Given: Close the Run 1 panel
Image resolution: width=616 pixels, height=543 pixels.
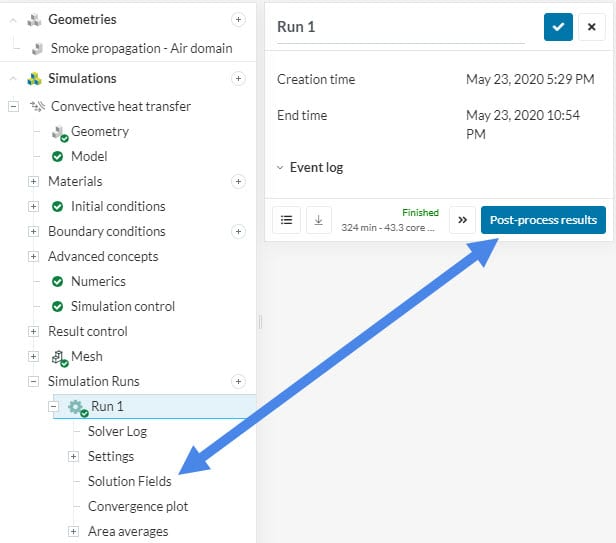Looking at the screenshot, I should click(591, 27).
